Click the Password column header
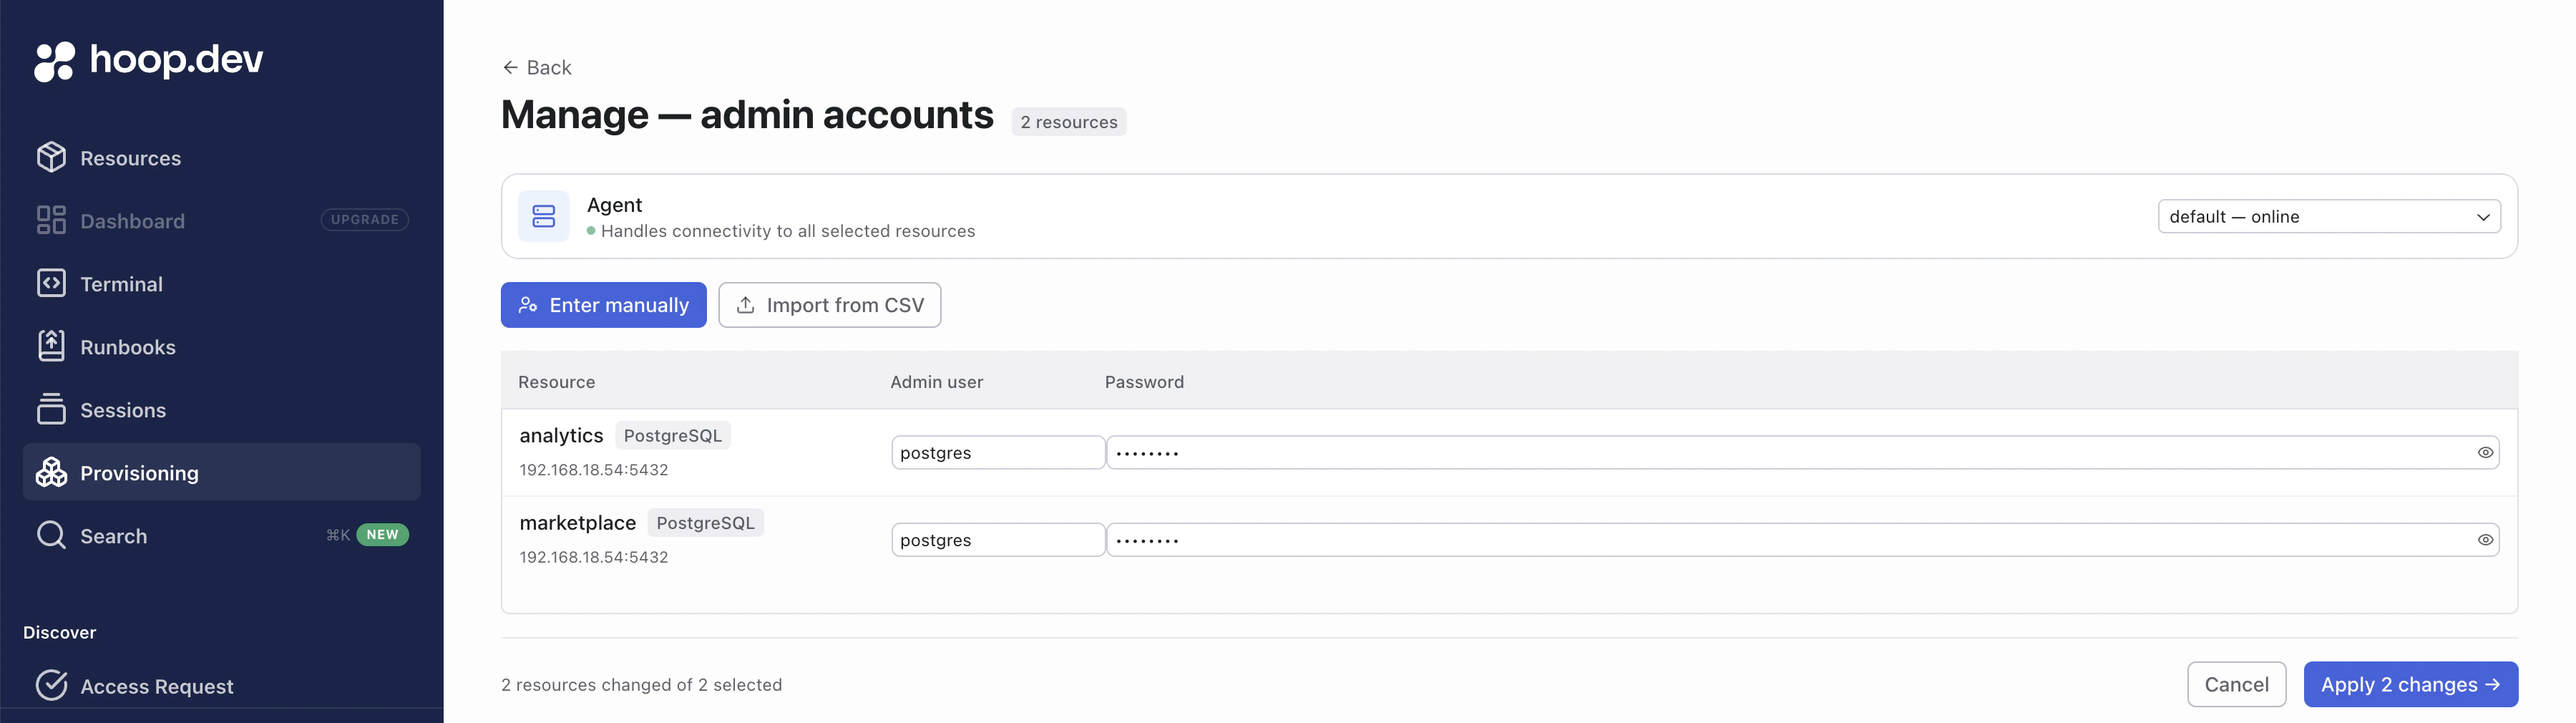Image resolution: width=2576 pixels, height=723 pixels. click(x=1144, y=382)
